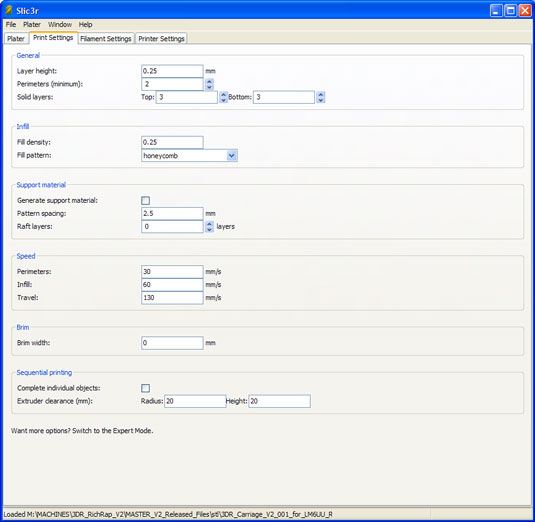Switch to the Filament Settings tab
This screenshot has height=522, width=535.
(x=106, y=39)
